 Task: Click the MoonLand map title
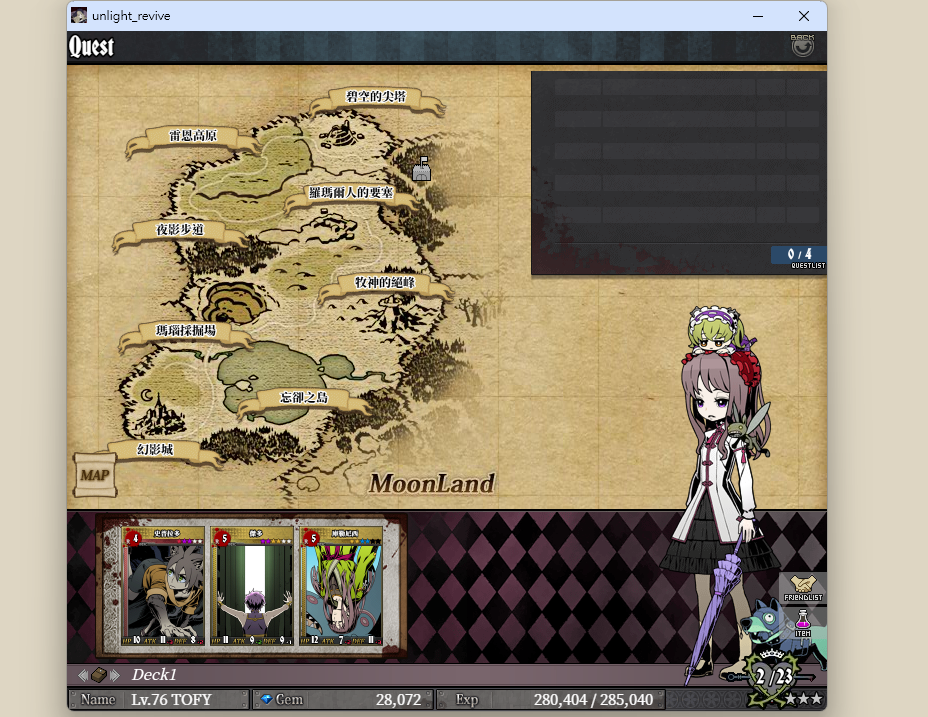click(432, 484)
